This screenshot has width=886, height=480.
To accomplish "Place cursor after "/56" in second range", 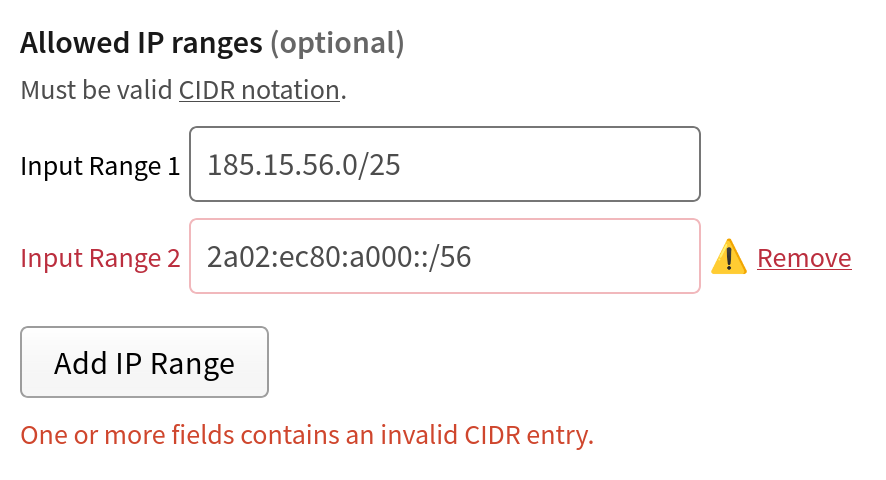I will pyautogui.click(x=473, y=257).
